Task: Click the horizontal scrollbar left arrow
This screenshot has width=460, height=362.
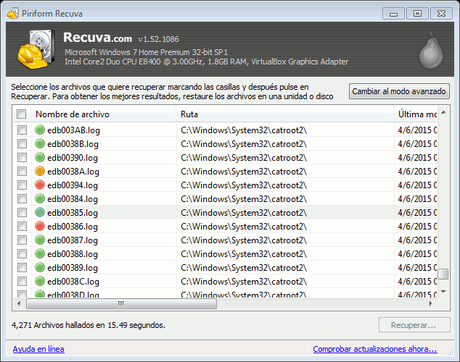Action: pos(19,303)
